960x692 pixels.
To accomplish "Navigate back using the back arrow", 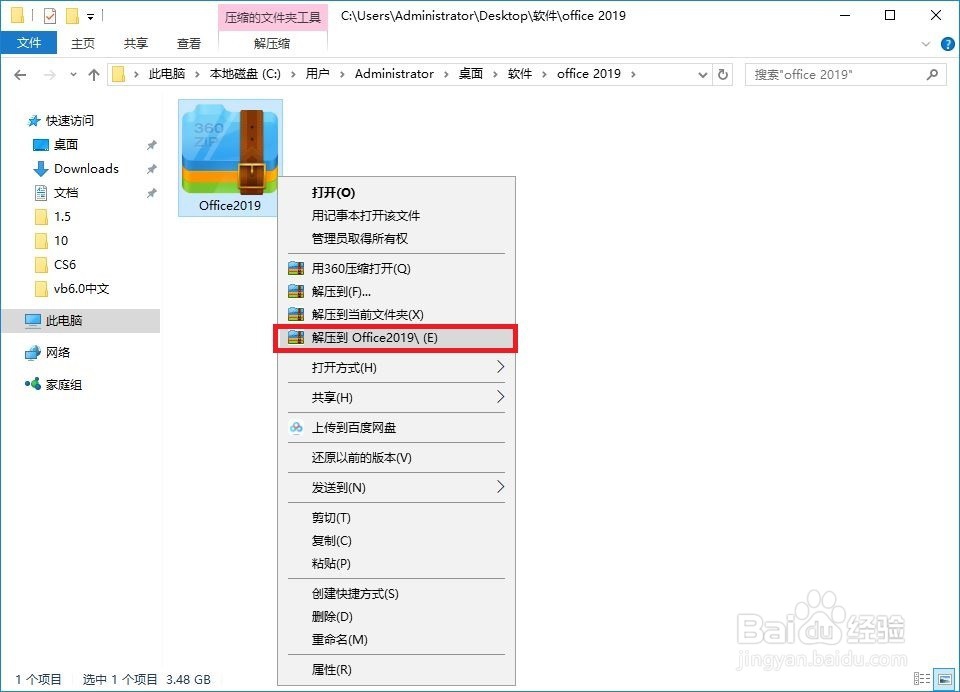I will pyautogui.click(x=20, y=74).
